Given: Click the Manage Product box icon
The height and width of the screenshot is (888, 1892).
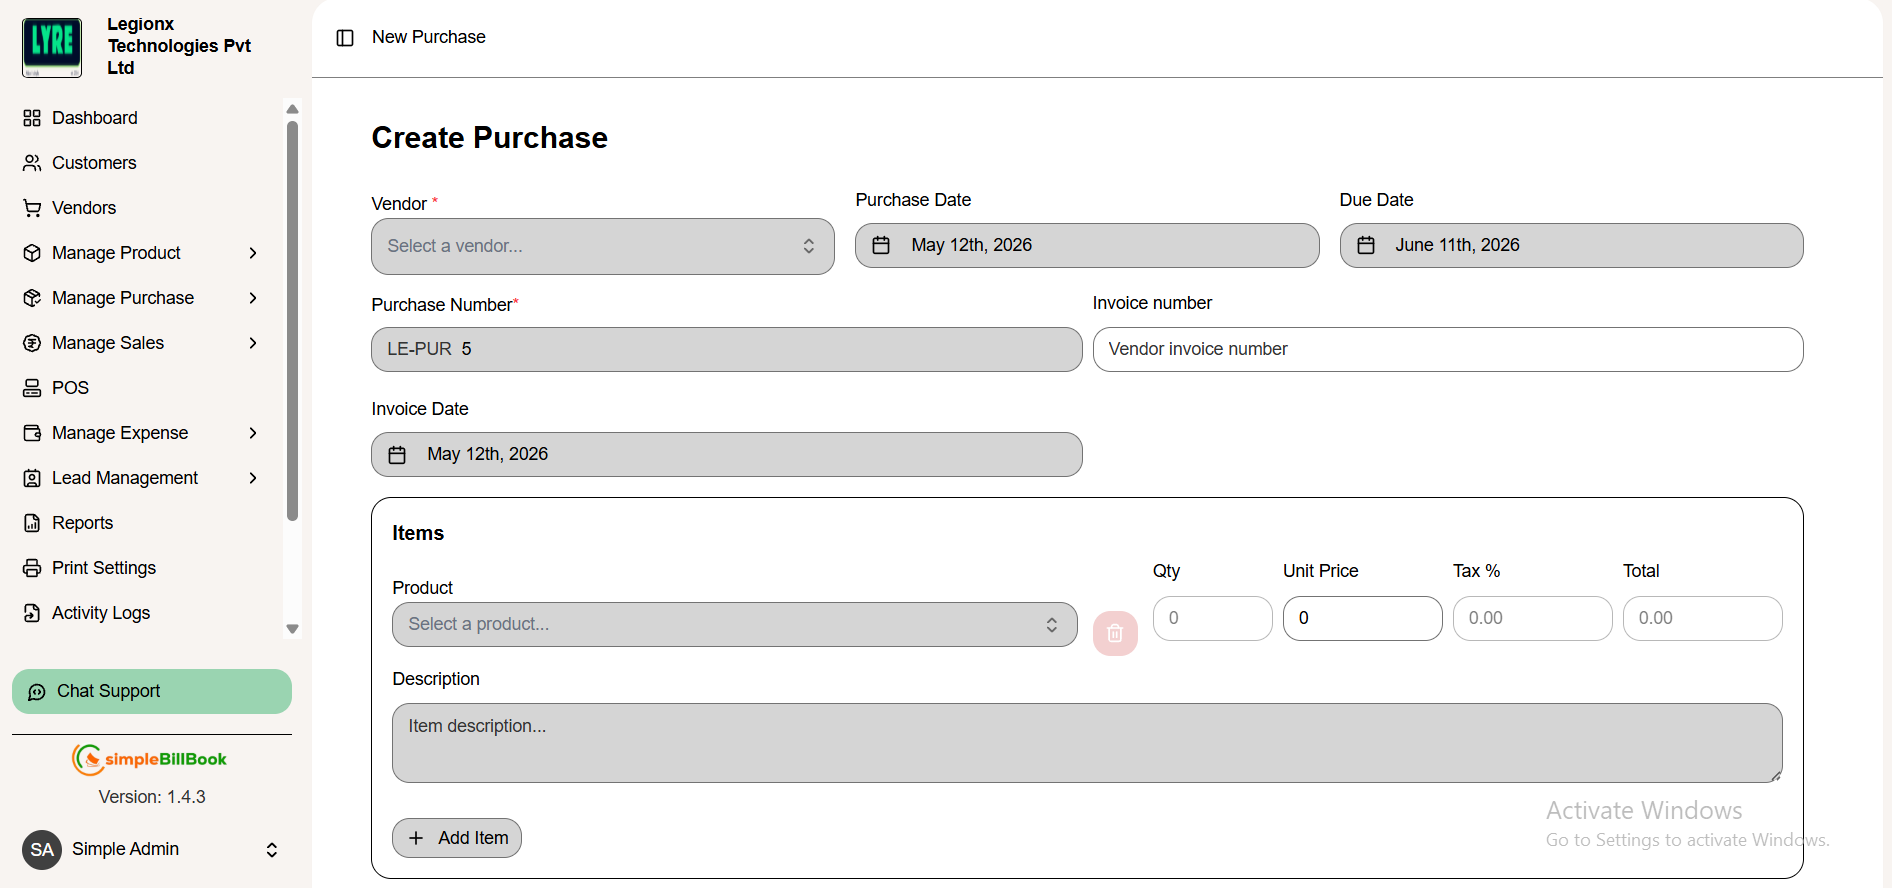Looking at the screenshot, I should tap(32, 253).
